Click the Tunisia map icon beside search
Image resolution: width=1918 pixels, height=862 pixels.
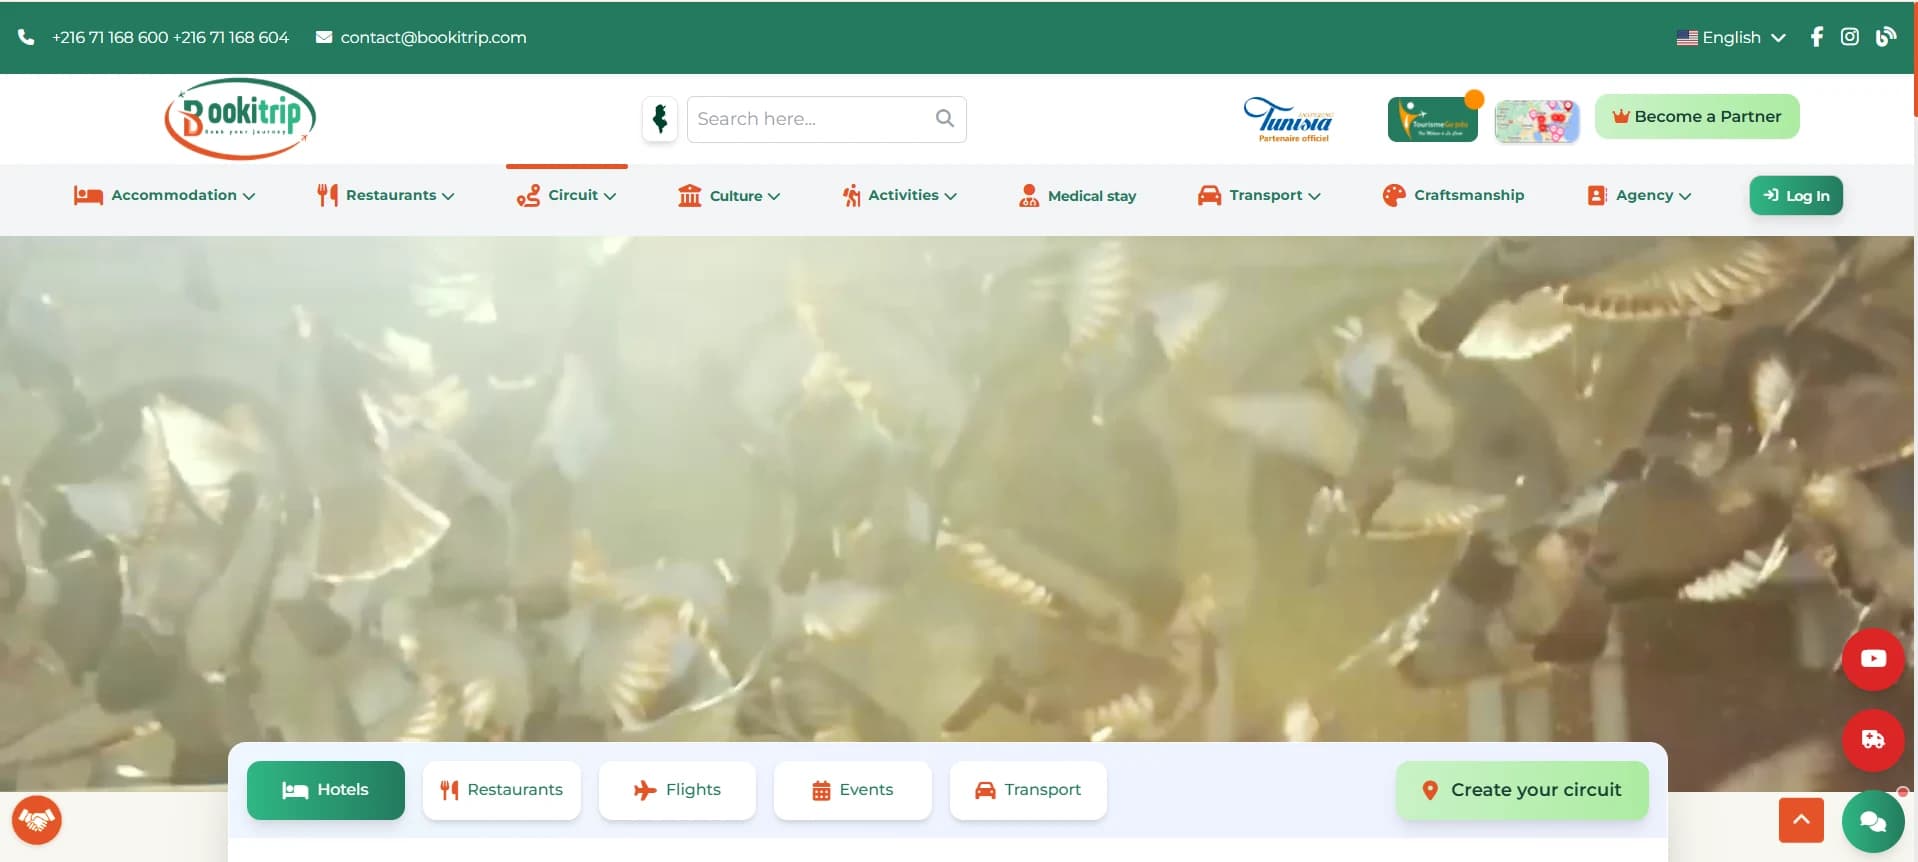point(660,119)
